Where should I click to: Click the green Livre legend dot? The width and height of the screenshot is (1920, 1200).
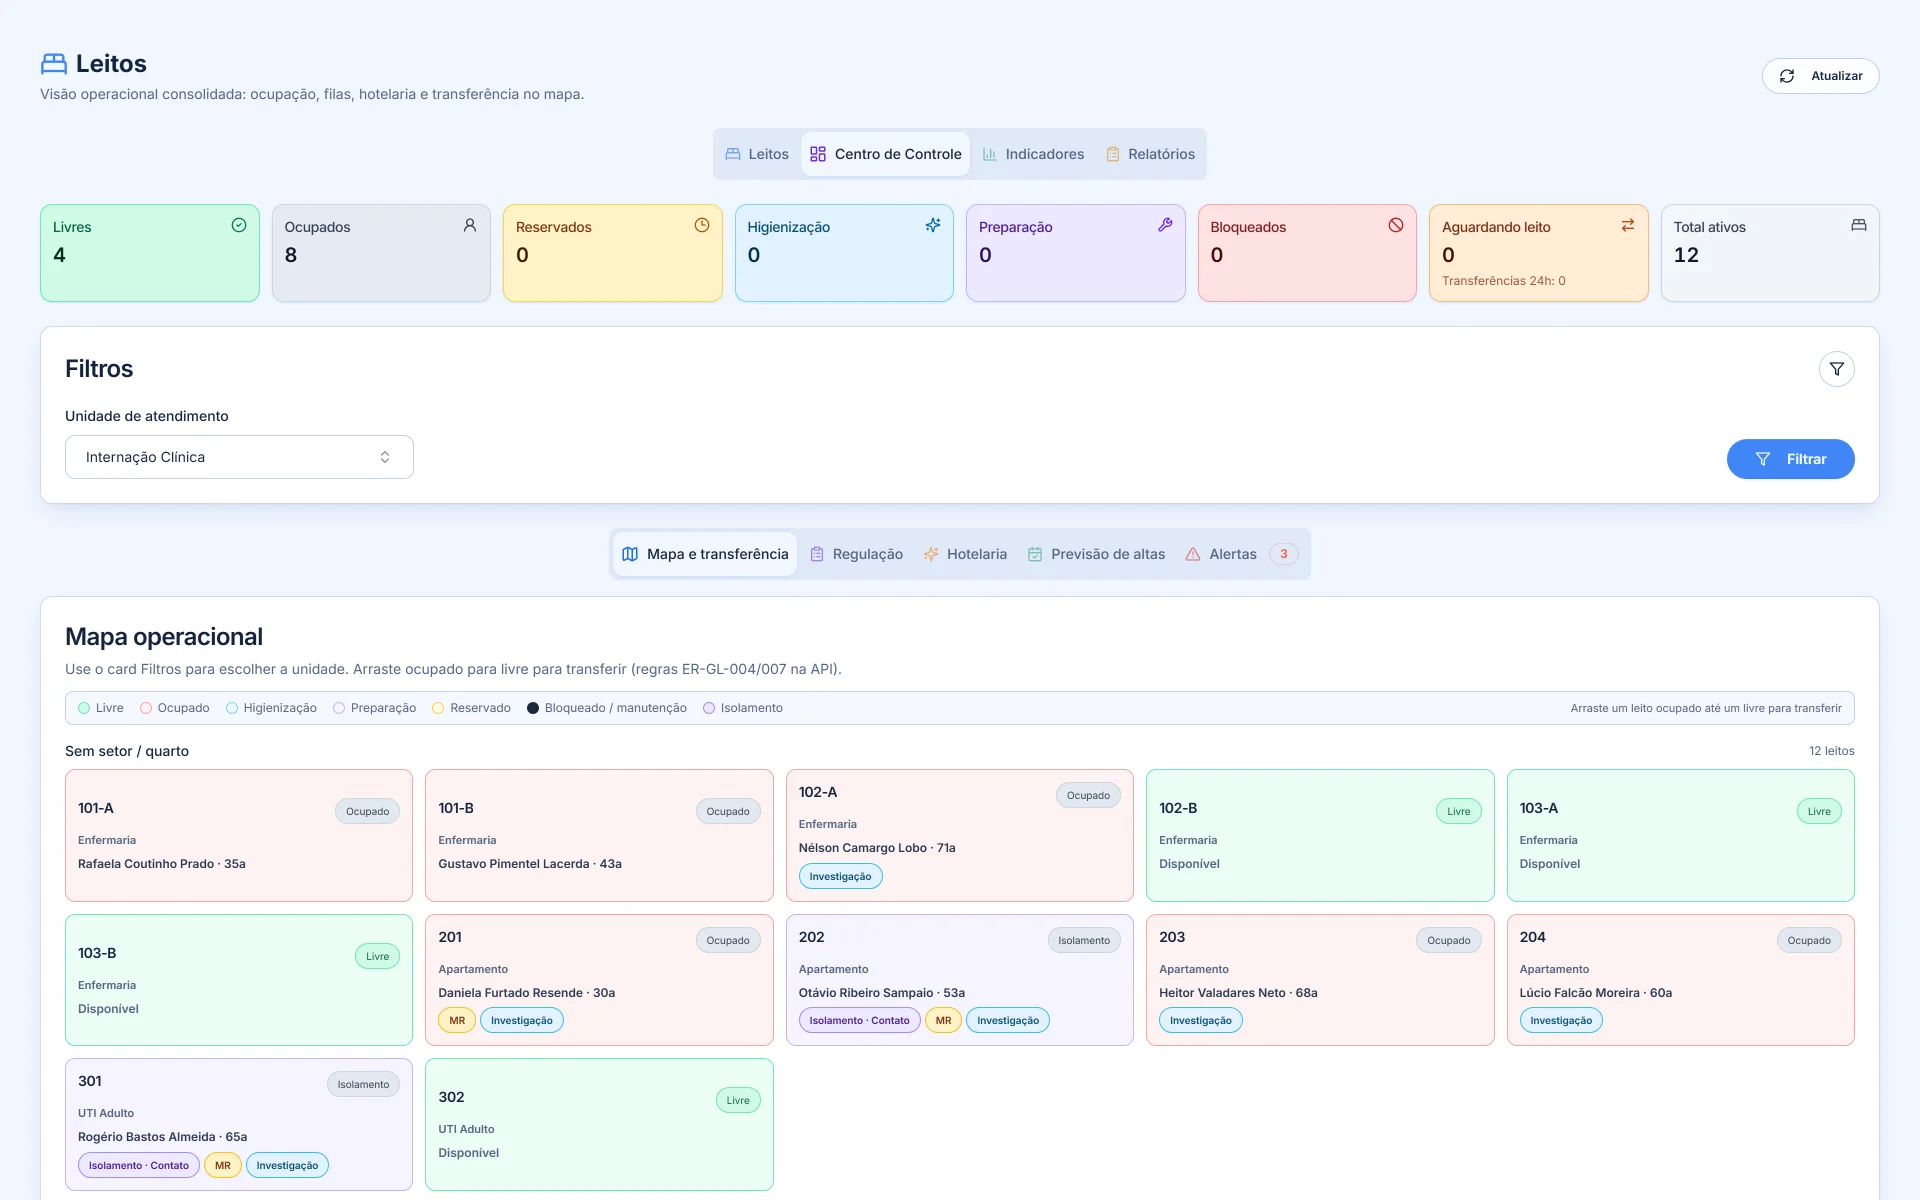point(84,708)
